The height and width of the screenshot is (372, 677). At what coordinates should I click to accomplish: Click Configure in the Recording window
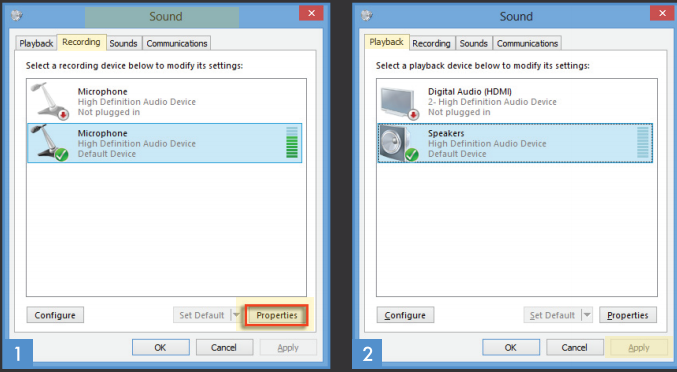tap(55, 315)
